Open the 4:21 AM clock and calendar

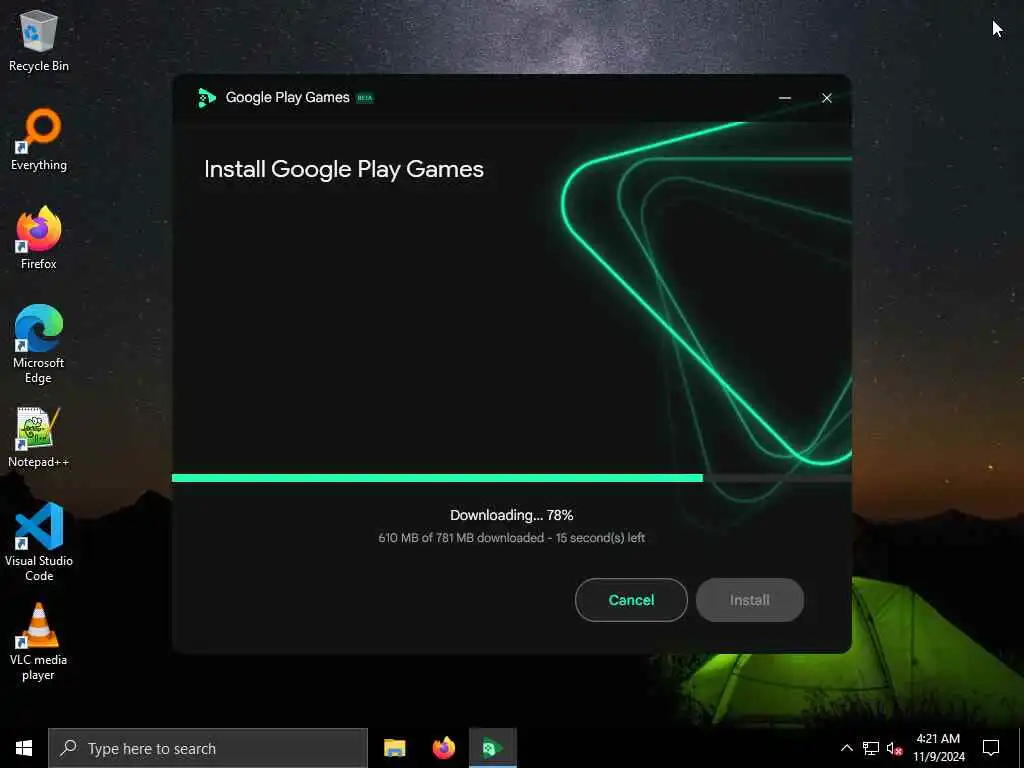click(x=938, y=748)
